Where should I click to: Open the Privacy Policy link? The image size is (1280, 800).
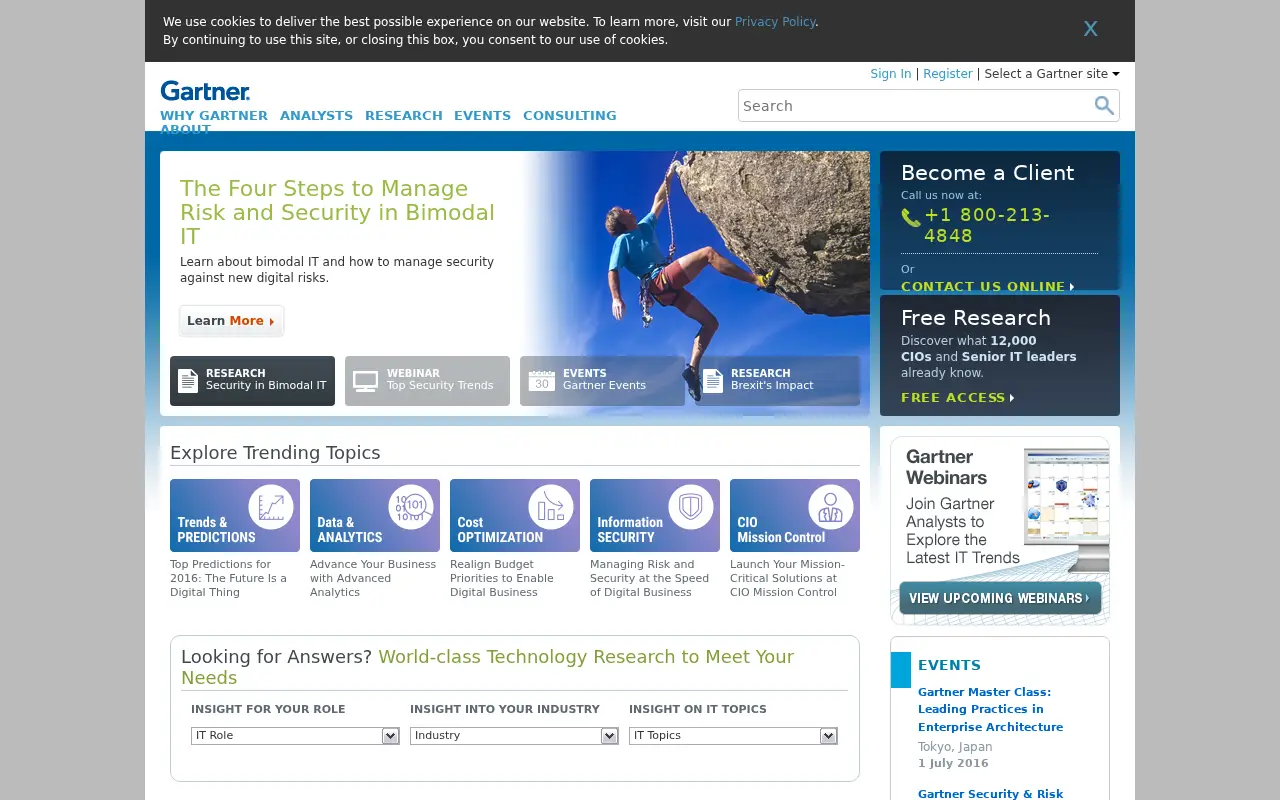pos(775,22)
